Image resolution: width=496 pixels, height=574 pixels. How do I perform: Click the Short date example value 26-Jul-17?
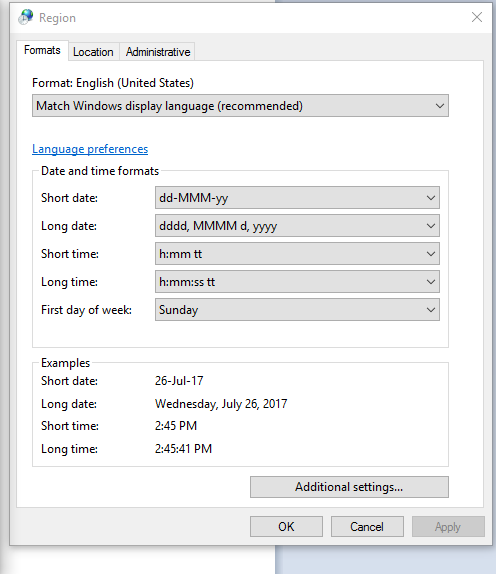(x=179, y=381)
